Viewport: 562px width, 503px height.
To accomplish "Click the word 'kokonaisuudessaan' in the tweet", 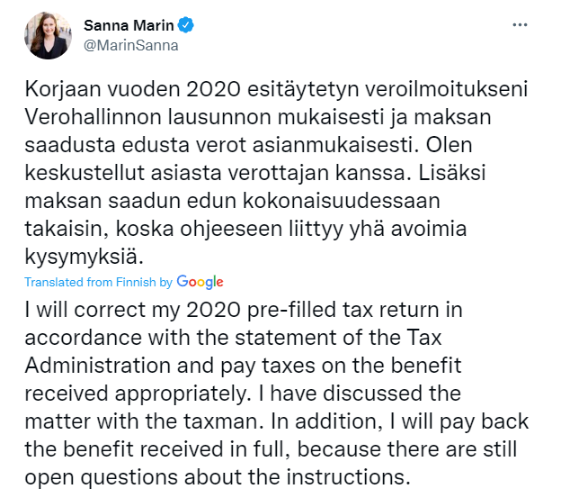I will [341, 200].
